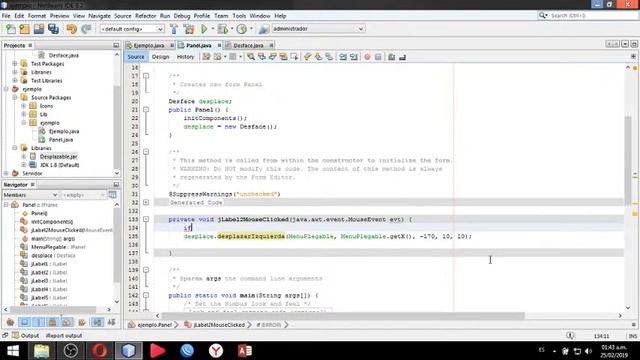The width and height of the screenshot is (640, 360).
Task: Collapse the ejemplo project node
Action: [x=6, y=89]
